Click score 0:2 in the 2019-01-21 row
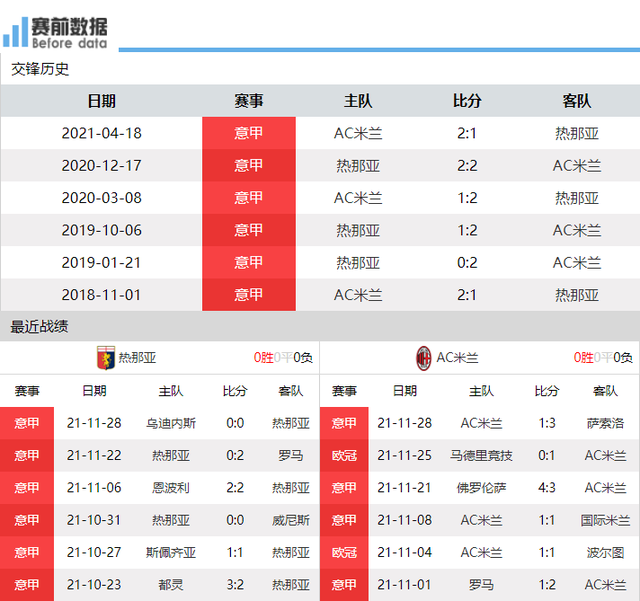The image size is (640, 601). tap(467, 263)
